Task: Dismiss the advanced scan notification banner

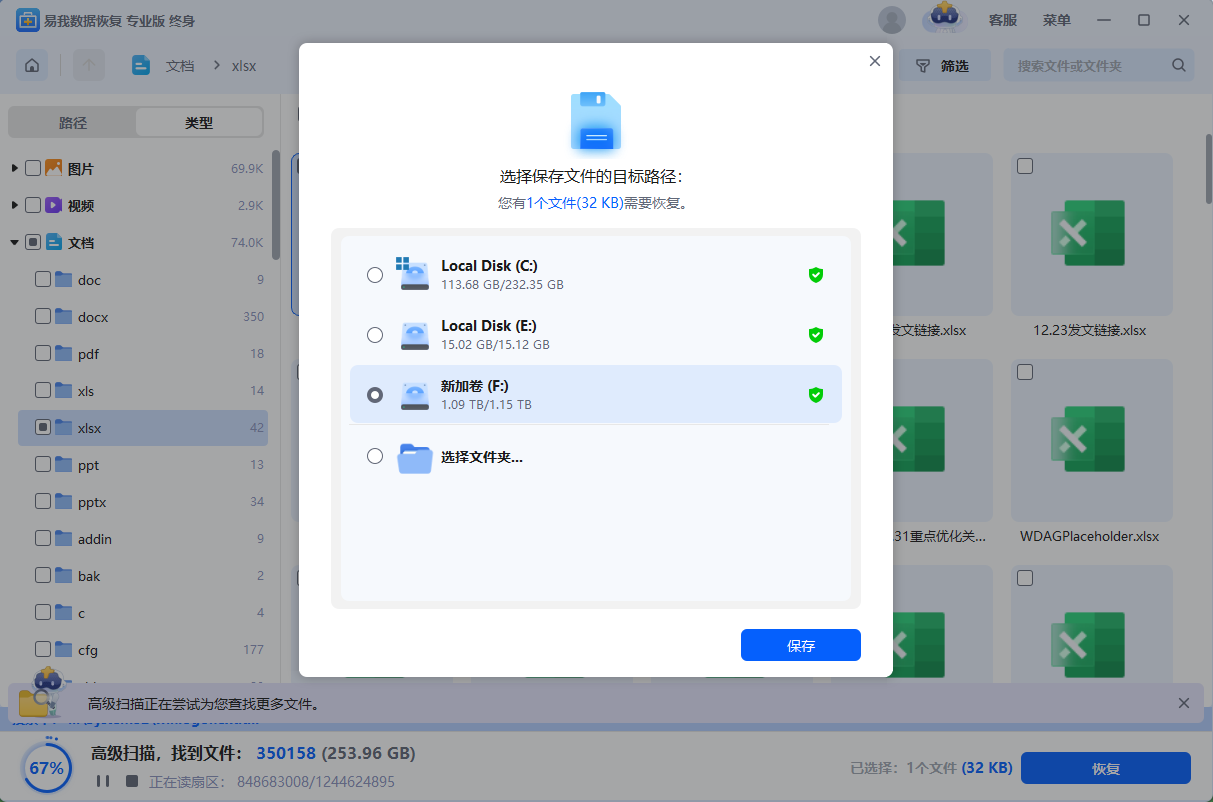Action: coord(1184,703)
